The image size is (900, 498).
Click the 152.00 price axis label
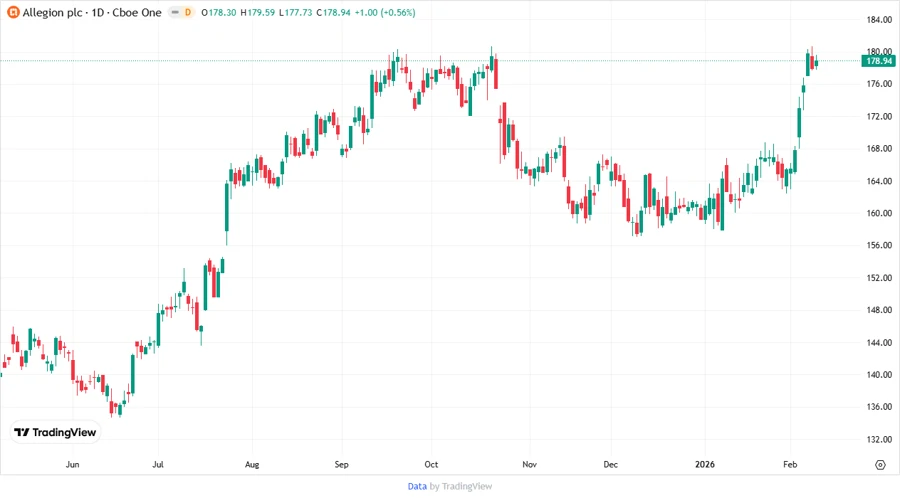[x=879, y=278]
